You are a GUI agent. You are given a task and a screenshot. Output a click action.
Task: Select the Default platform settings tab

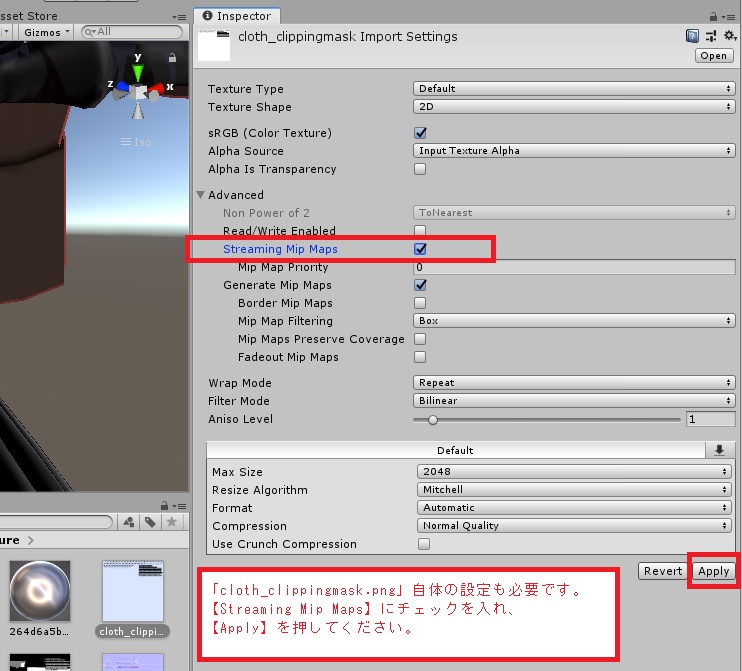[456, 450]
